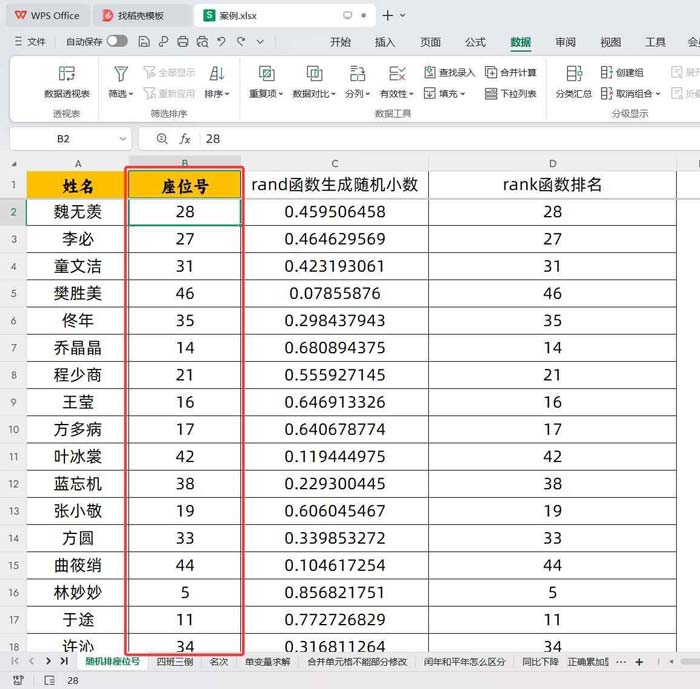Open the 排序 dropdown arrow
Screen dimensions: 700x689
[227, 94]
